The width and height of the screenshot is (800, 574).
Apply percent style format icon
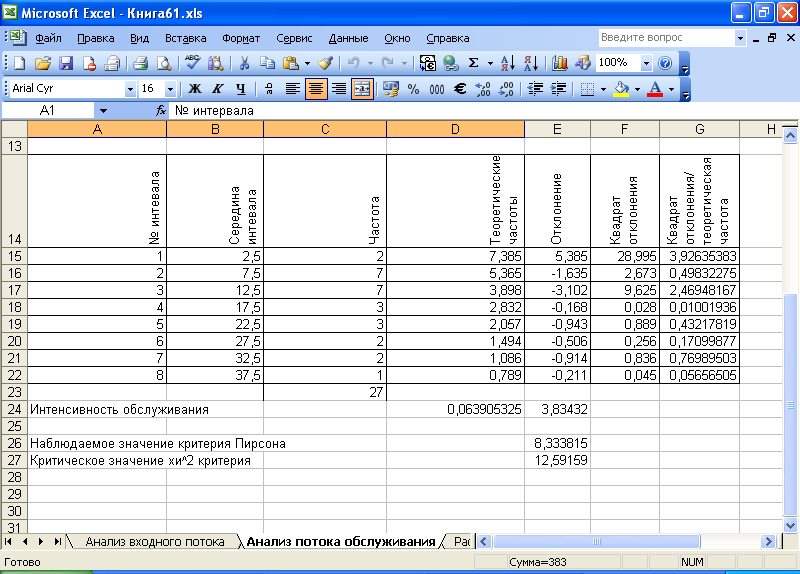(x=413, y=89)
